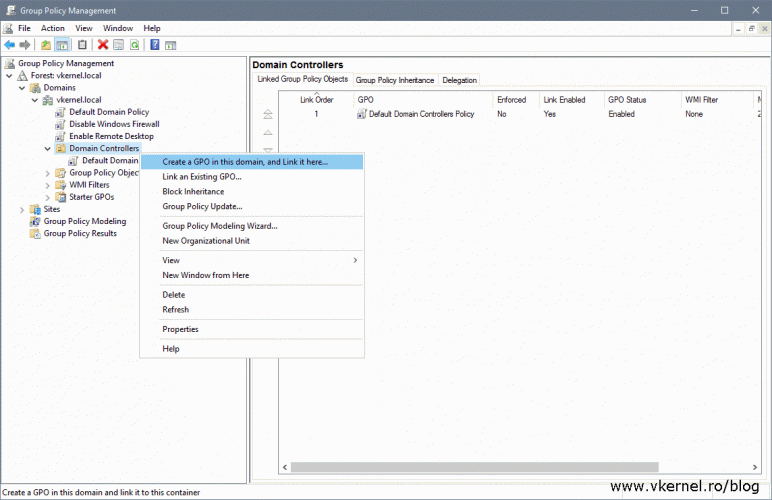Click the Paste clipboard toolbar icon
The height and width of the screenshot is (500, 772).
click(x=82, y=45)
